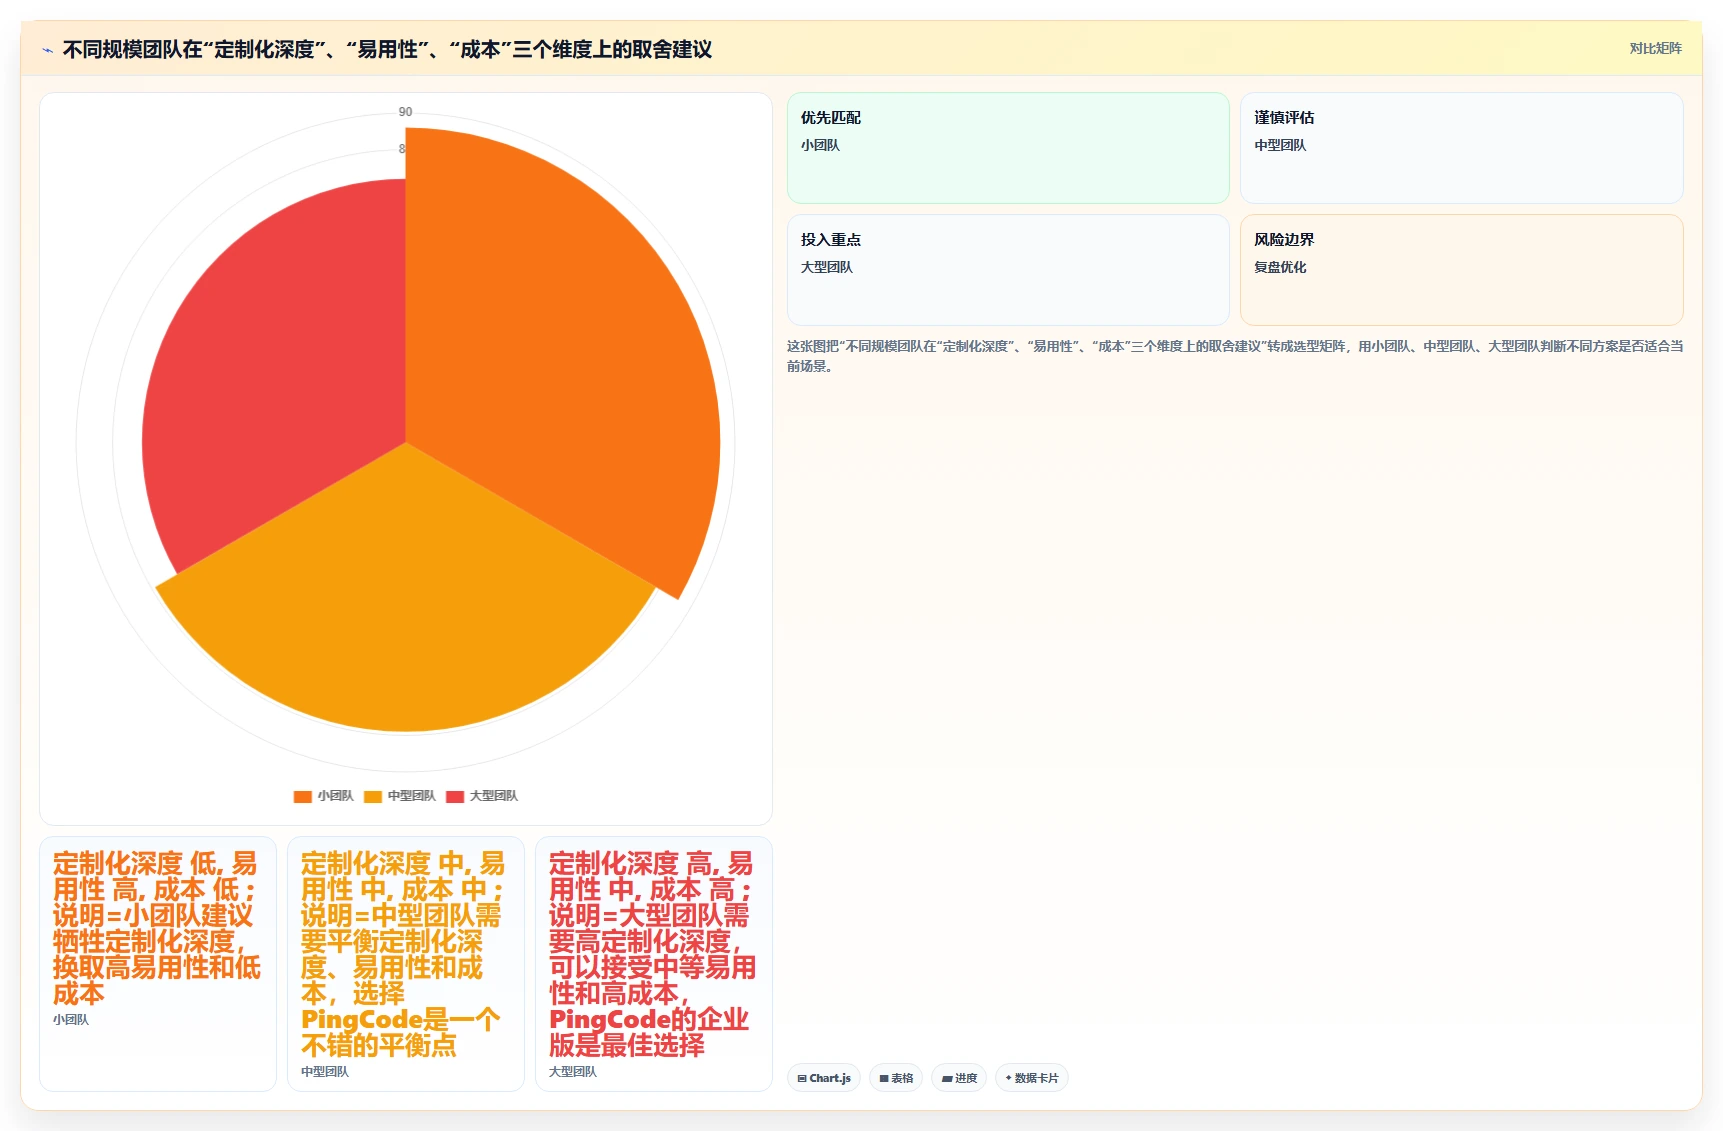Screen dimensions: 1723x1131
Task: Open the 谨慎评估 card heading
Action: tap(1284, 117)
